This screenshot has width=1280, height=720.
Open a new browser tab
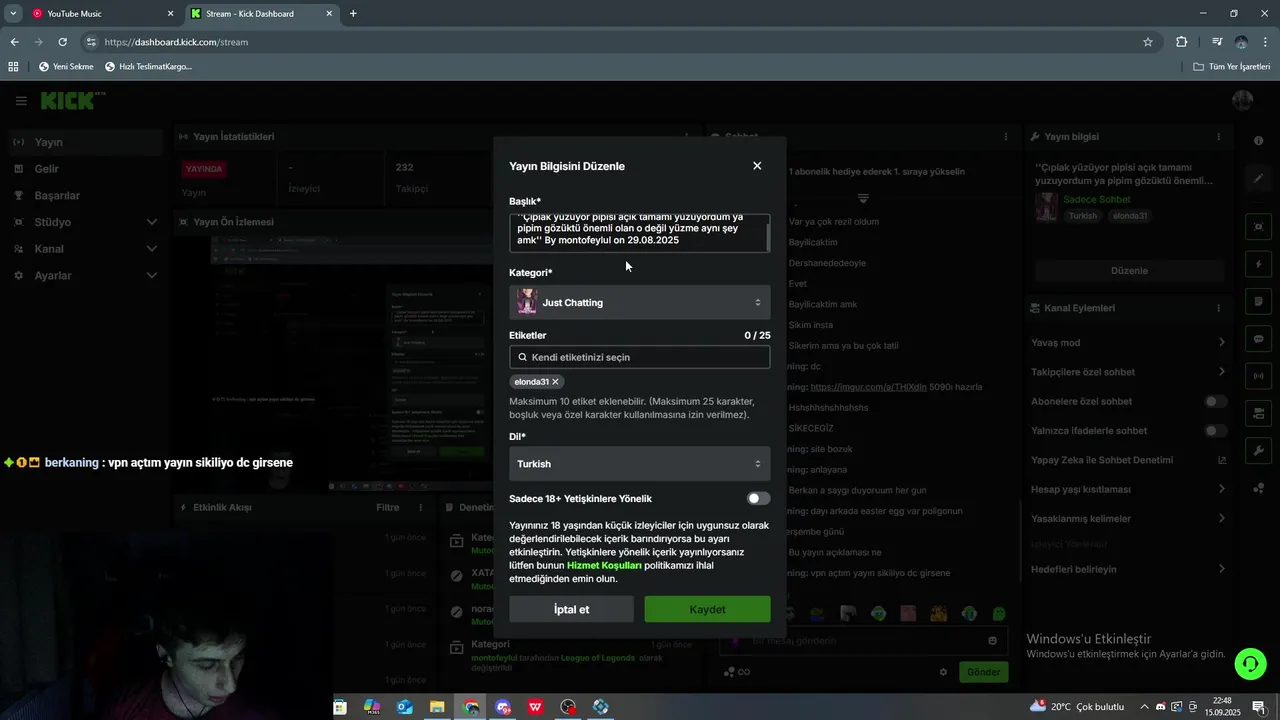click(353, 14)
